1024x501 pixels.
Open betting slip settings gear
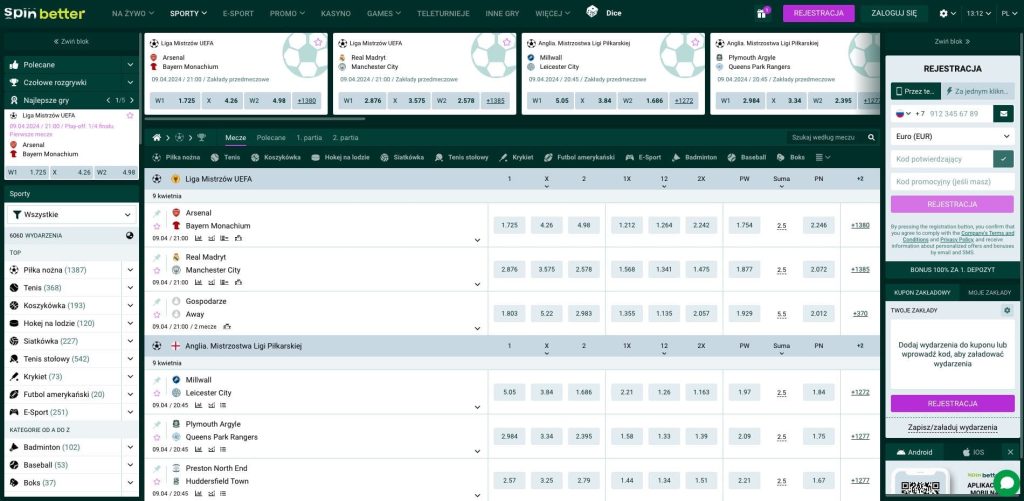[1006, 310]
